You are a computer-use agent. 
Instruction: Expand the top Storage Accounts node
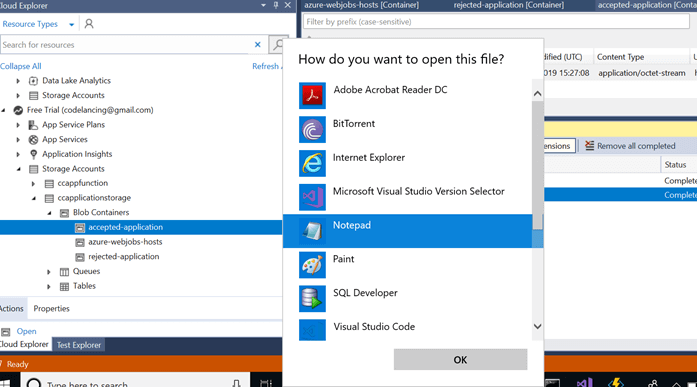(x=18, y=96)
